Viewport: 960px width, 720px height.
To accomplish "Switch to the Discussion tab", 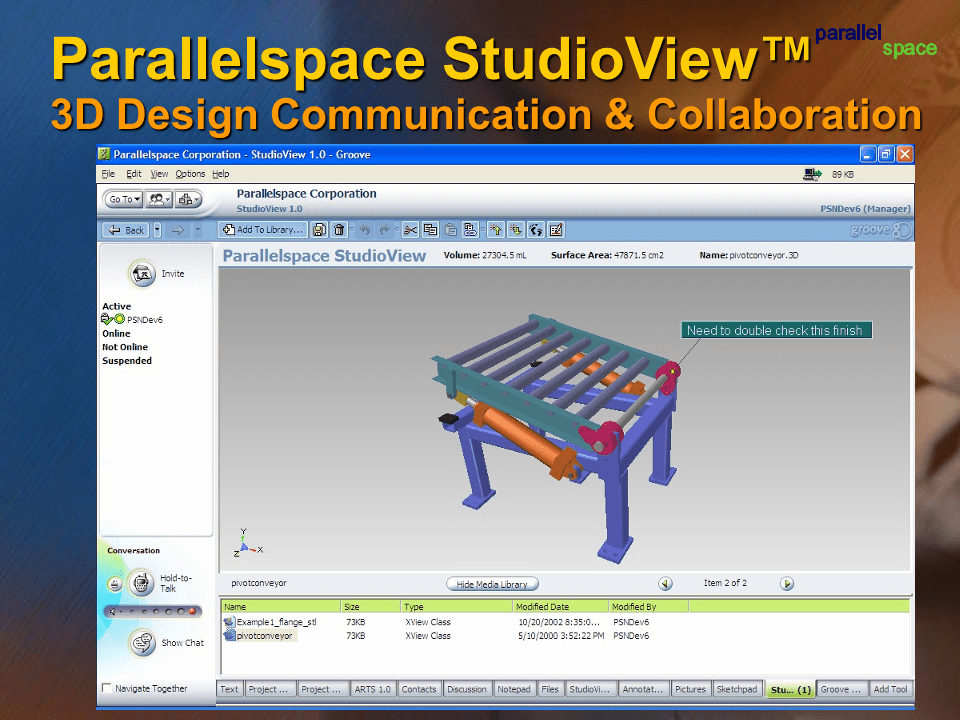I will pos(466,689).
